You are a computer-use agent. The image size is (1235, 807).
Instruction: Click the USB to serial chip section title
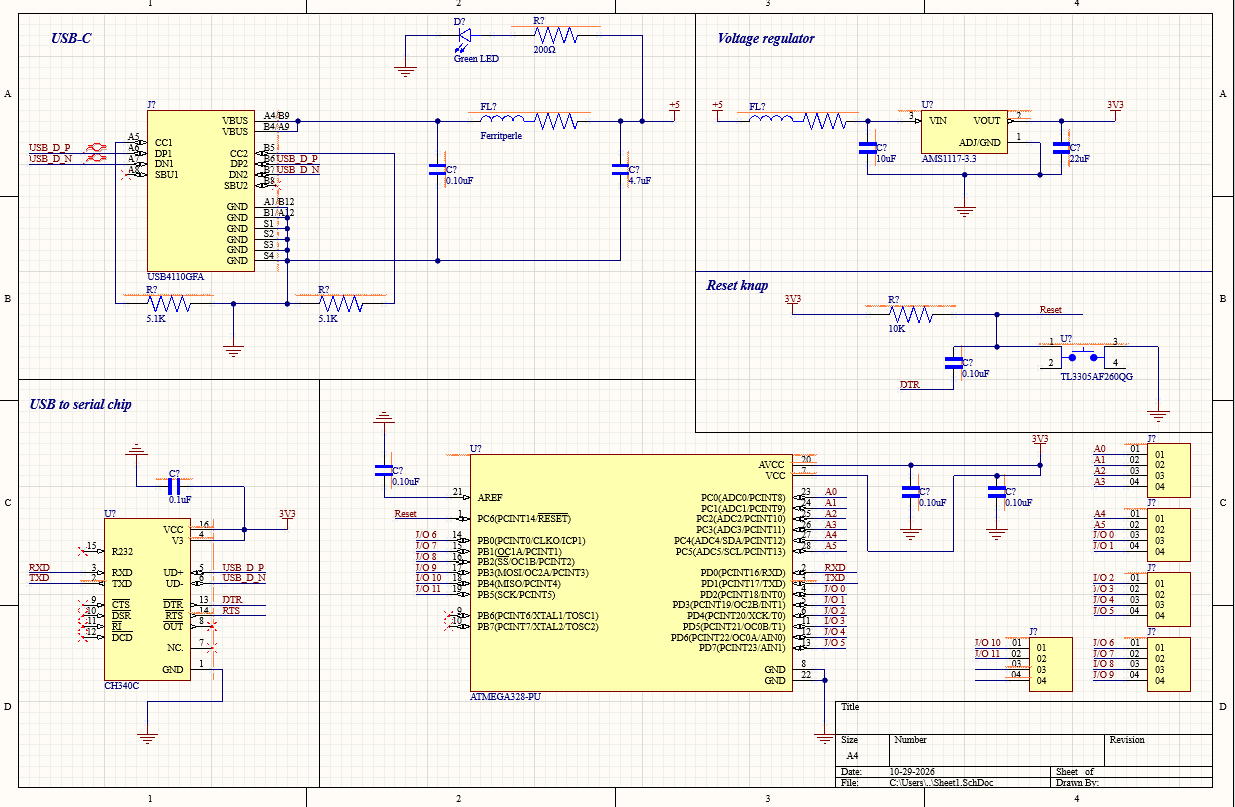[x=80, y=404]
